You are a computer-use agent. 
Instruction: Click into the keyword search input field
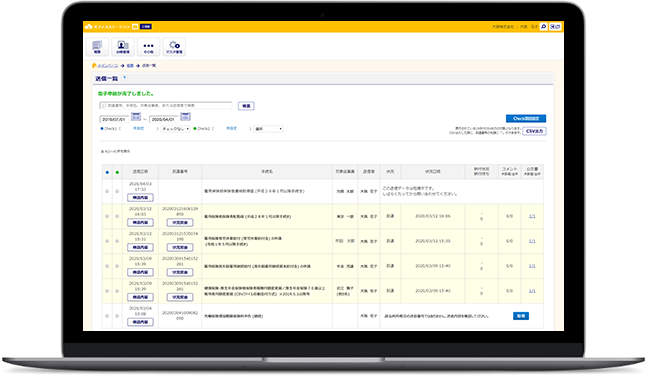[x=166, y=106]
